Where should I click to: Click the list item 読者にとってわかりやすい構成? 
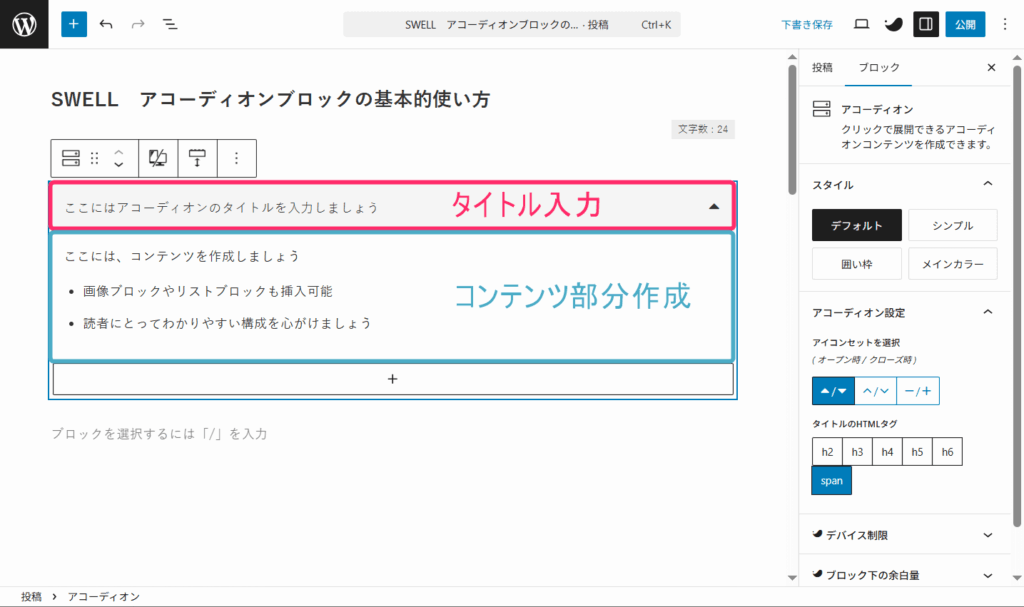click(x=227, y=323)
